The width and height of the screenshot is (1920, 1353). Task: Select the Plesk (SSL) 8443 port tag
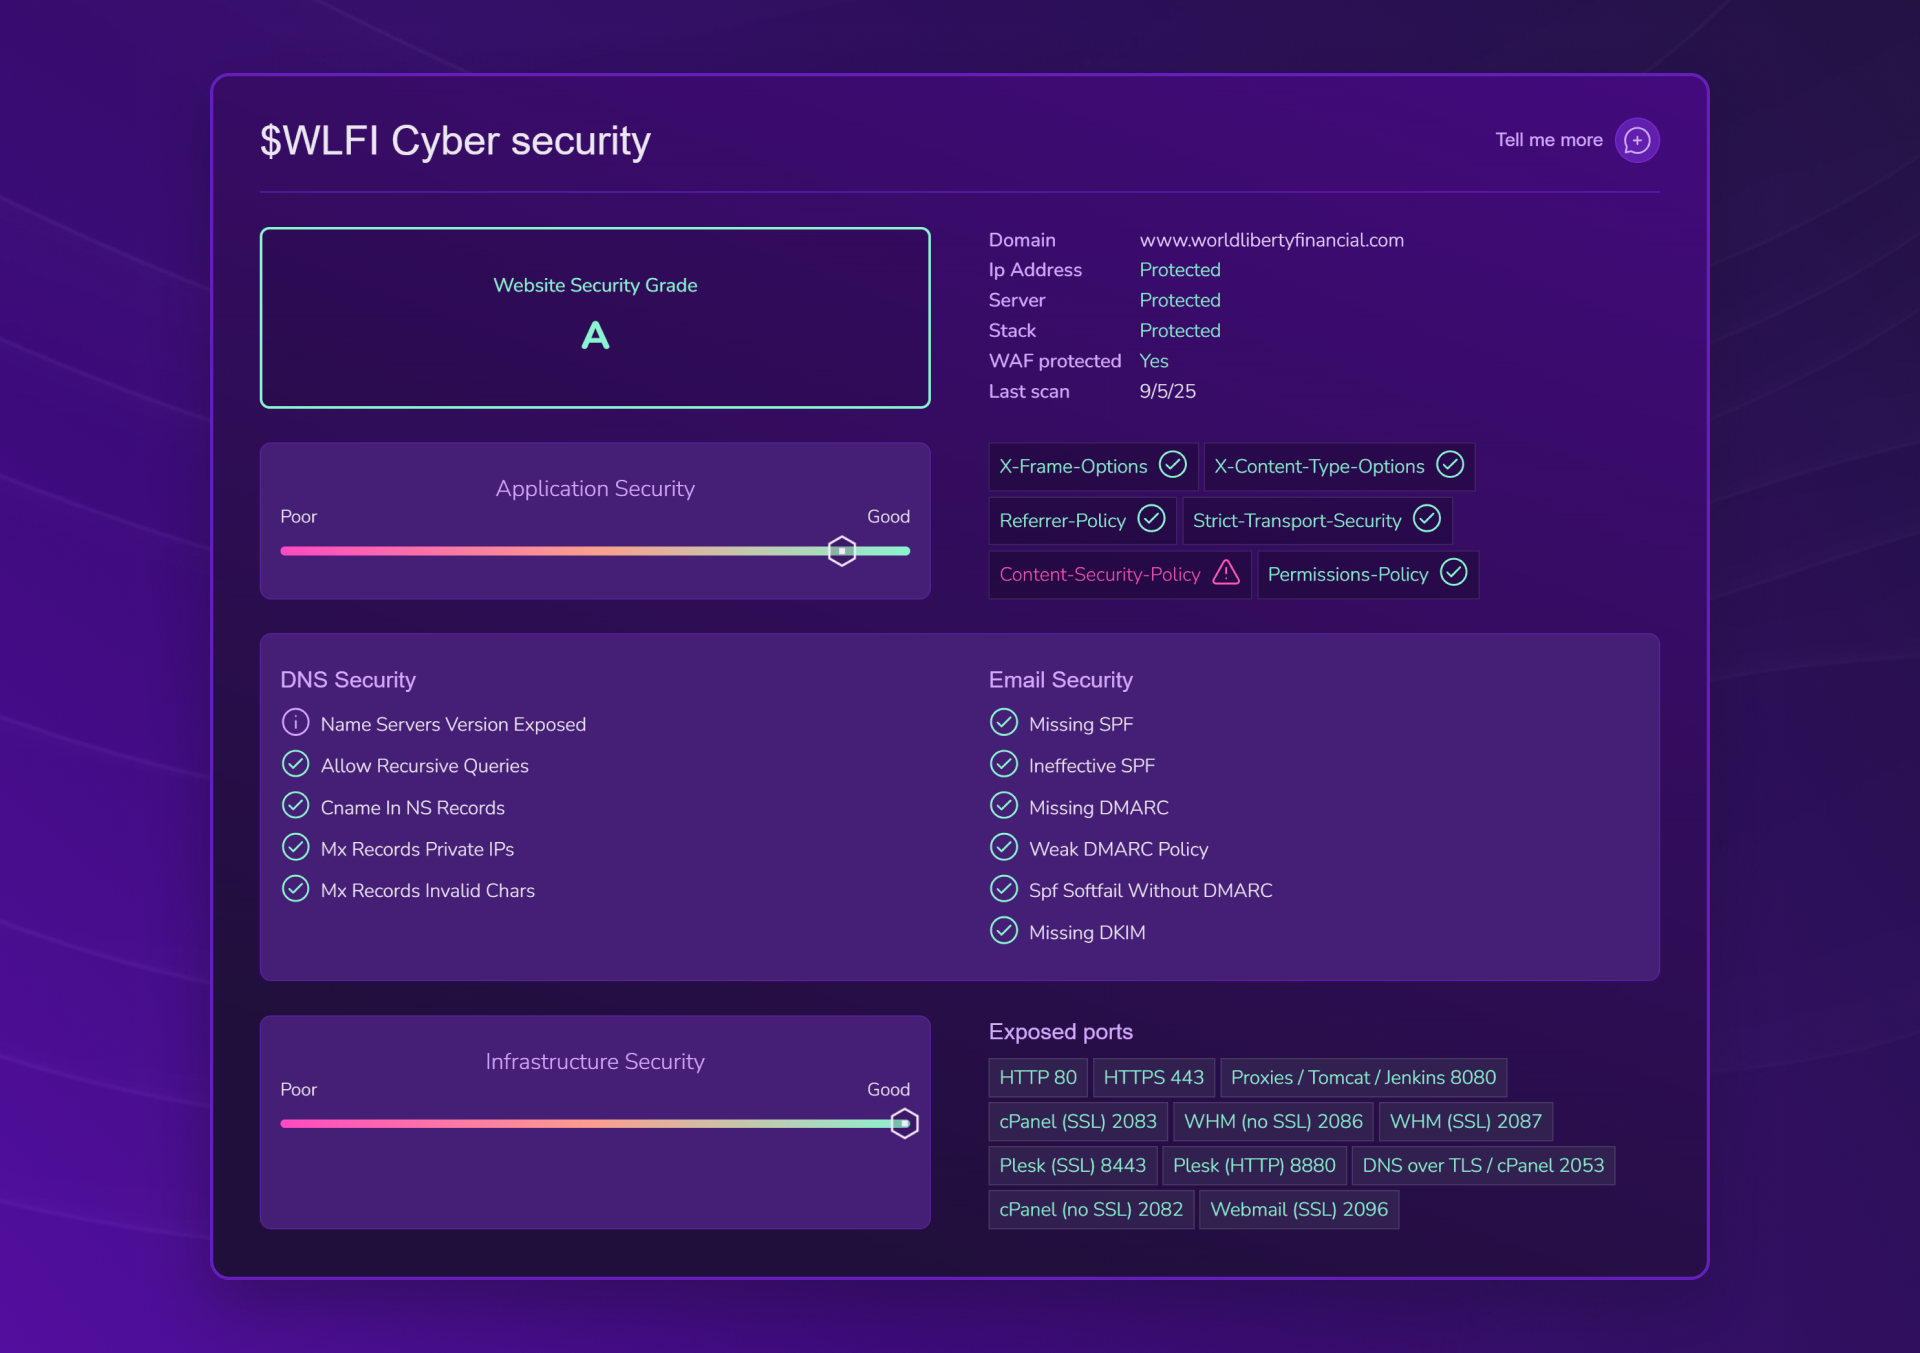pyautogui.click(x=1073, y=1166)
